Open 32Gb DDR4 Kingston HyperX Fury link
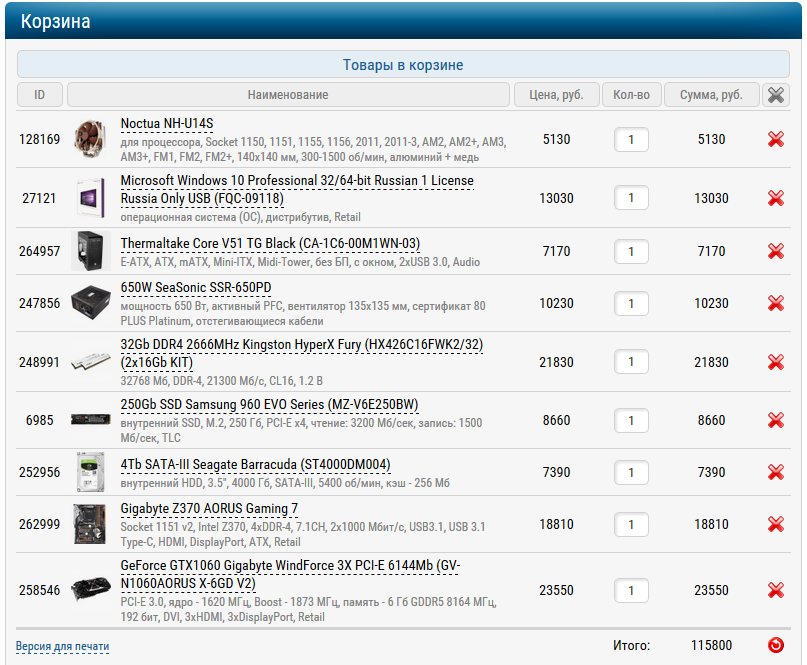The width and height of the screenshot is (807, 665). 302,354
